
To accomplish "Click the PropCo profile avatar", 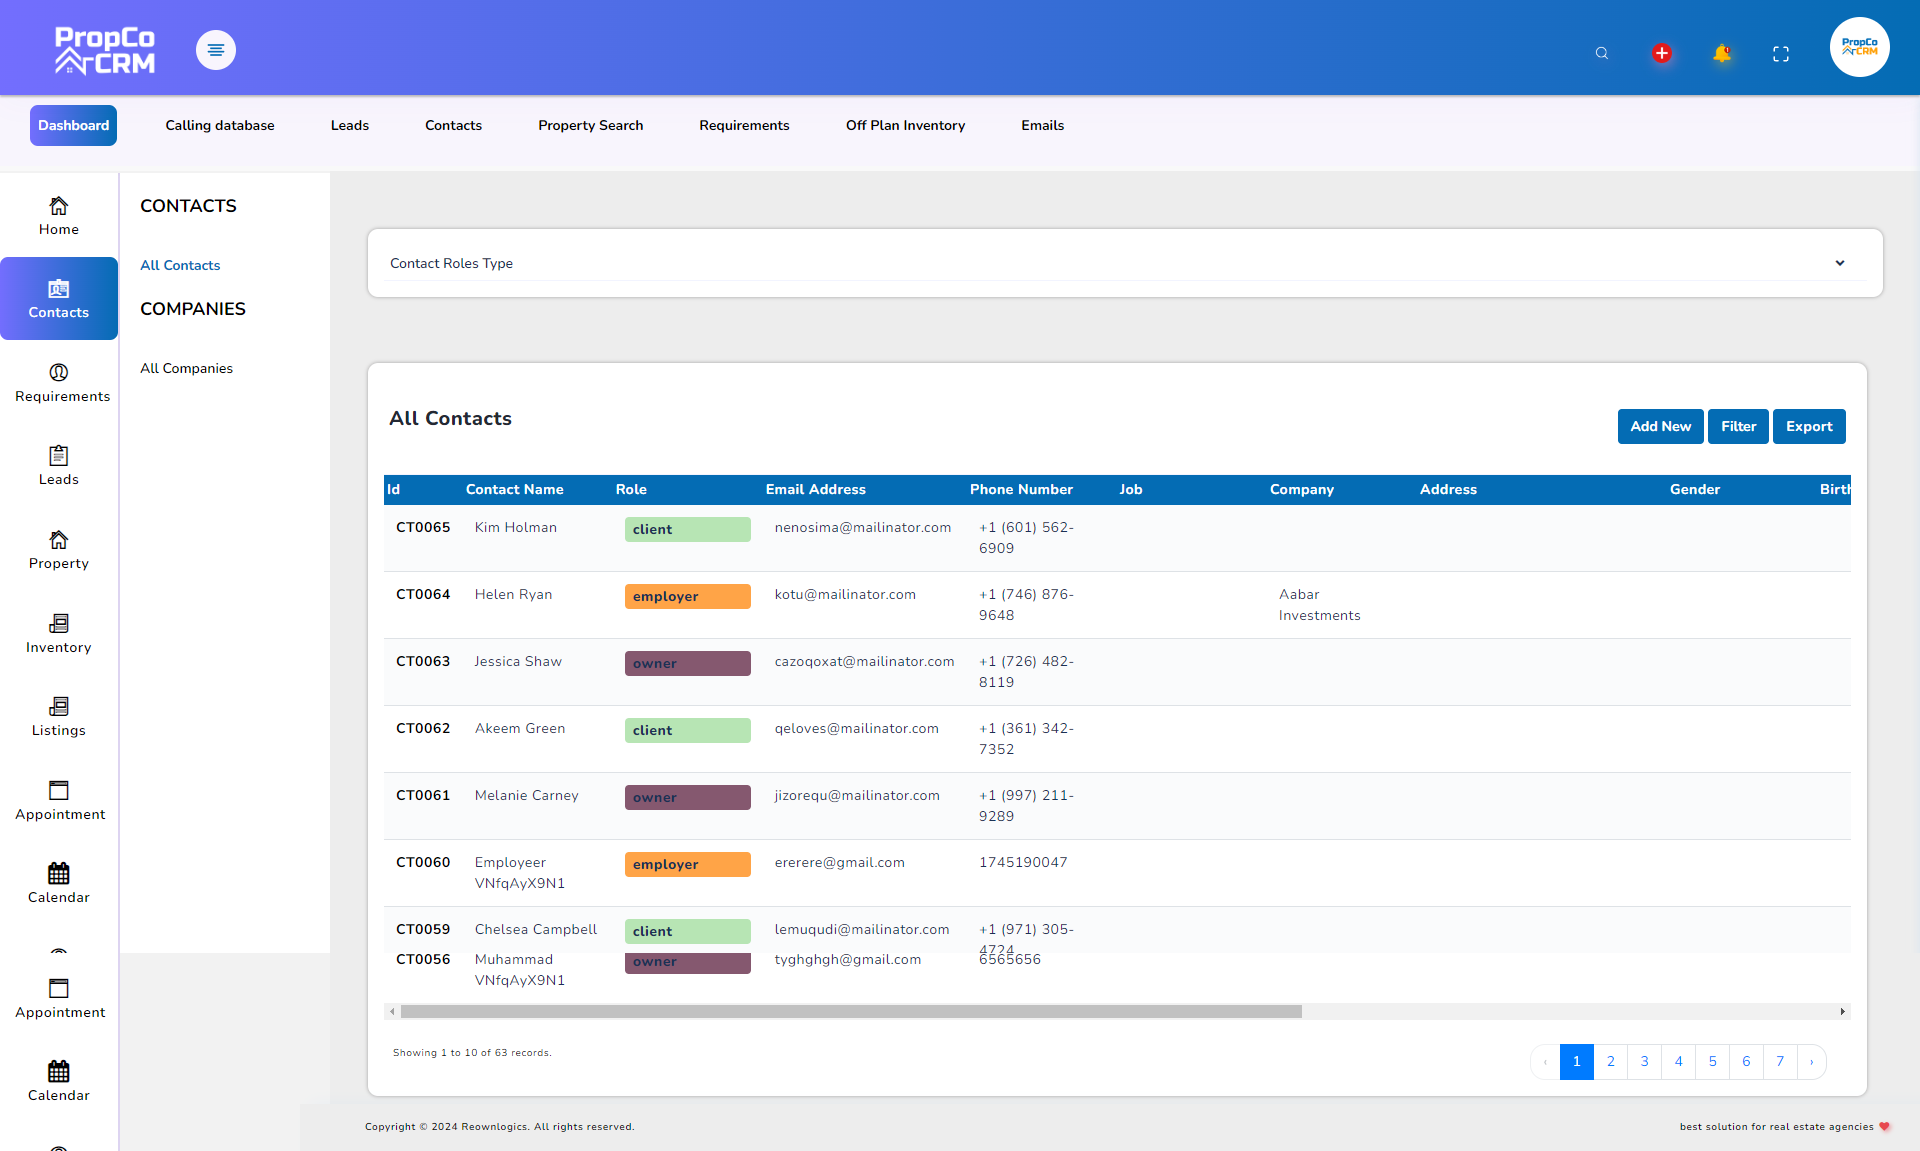I will [x=1859, y=47].
